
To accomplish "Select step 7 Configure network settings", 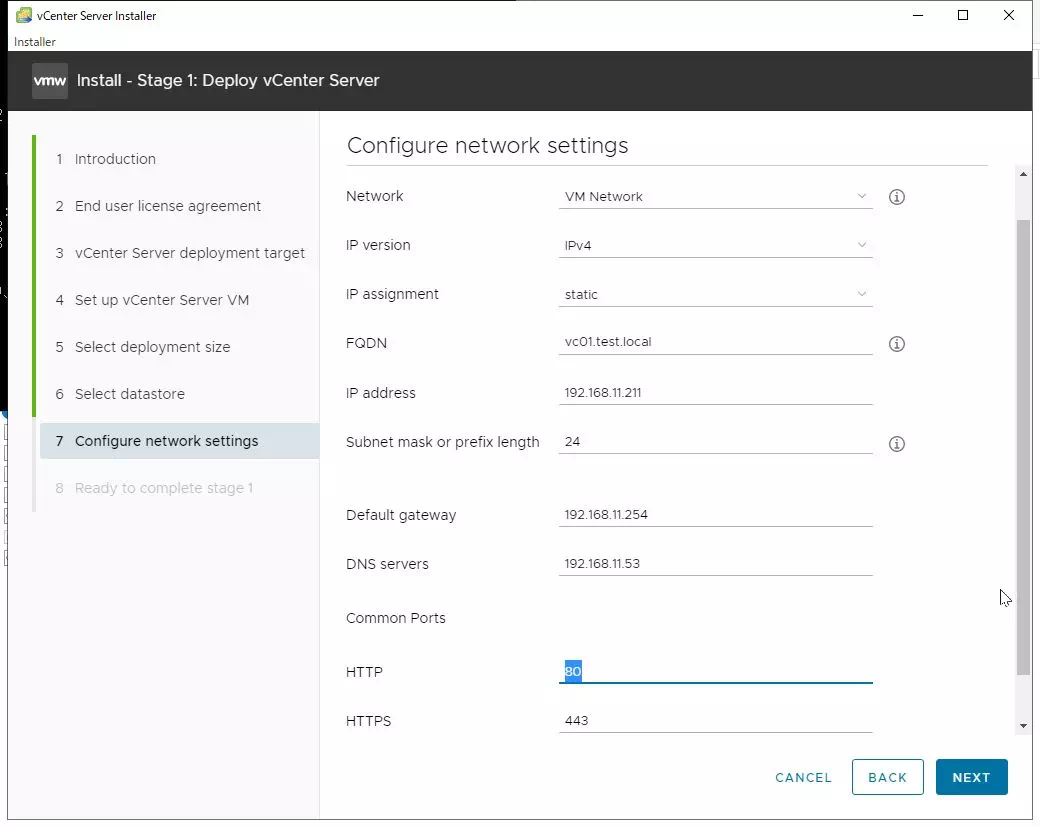I will tap(179, 441).
